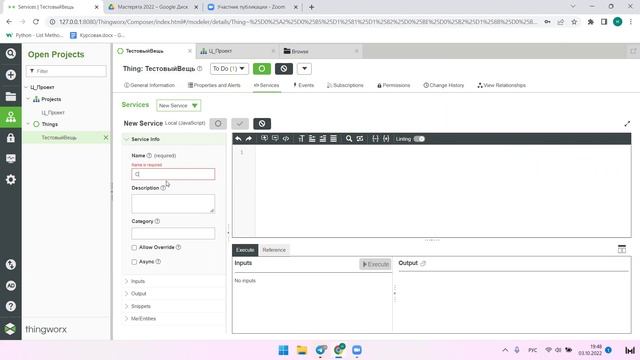Click the comment-minus icon in the editor toolbar
The width and height of the screenshot is (640, 360).
(x=275, y=139)
